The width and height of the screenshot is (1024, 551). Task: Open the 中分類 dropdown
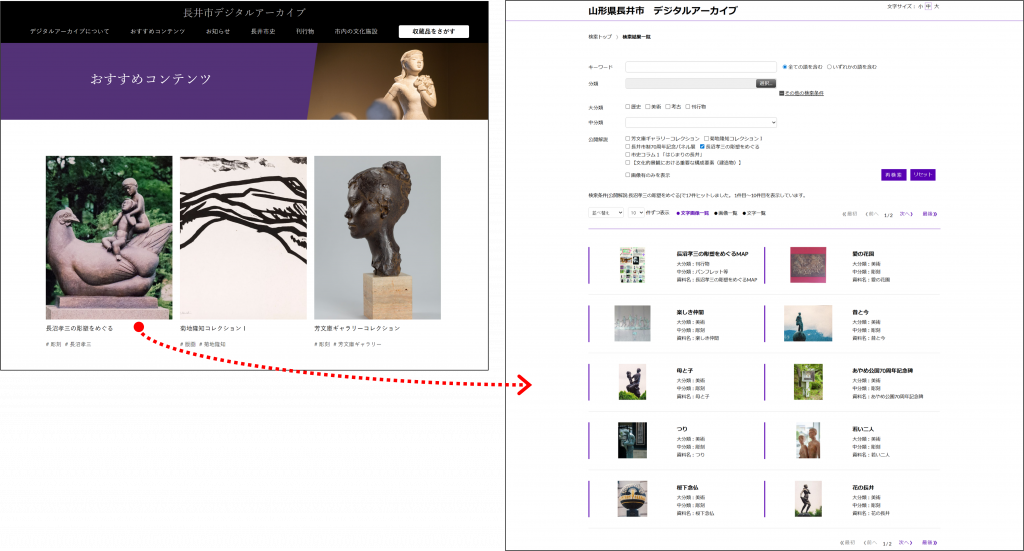(x=686, y=122)
